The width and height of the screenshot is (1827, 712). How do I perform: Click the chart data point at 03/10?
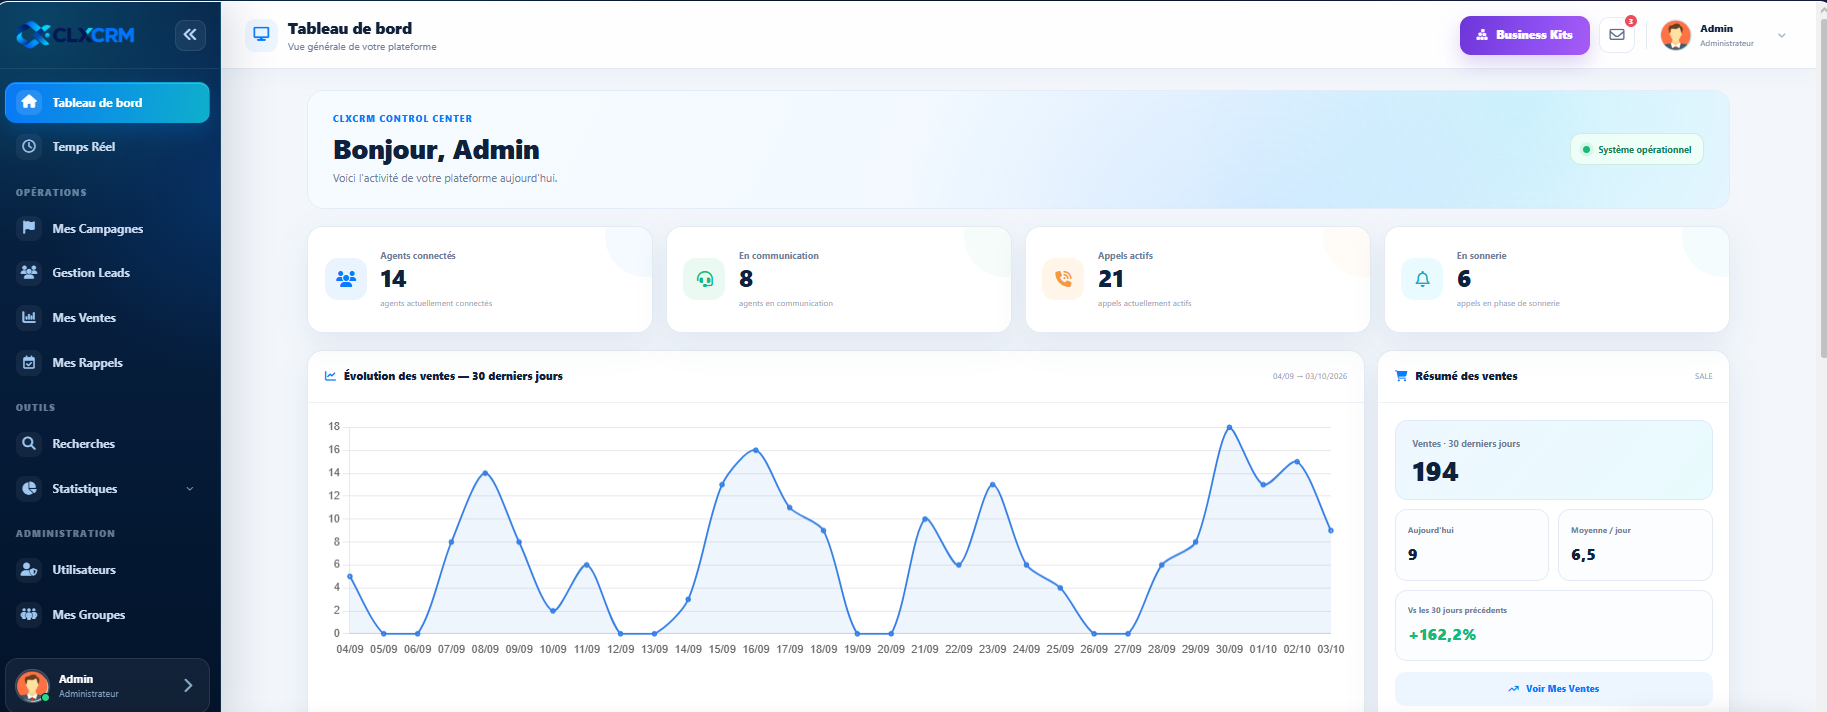(x=1330, y=531)
